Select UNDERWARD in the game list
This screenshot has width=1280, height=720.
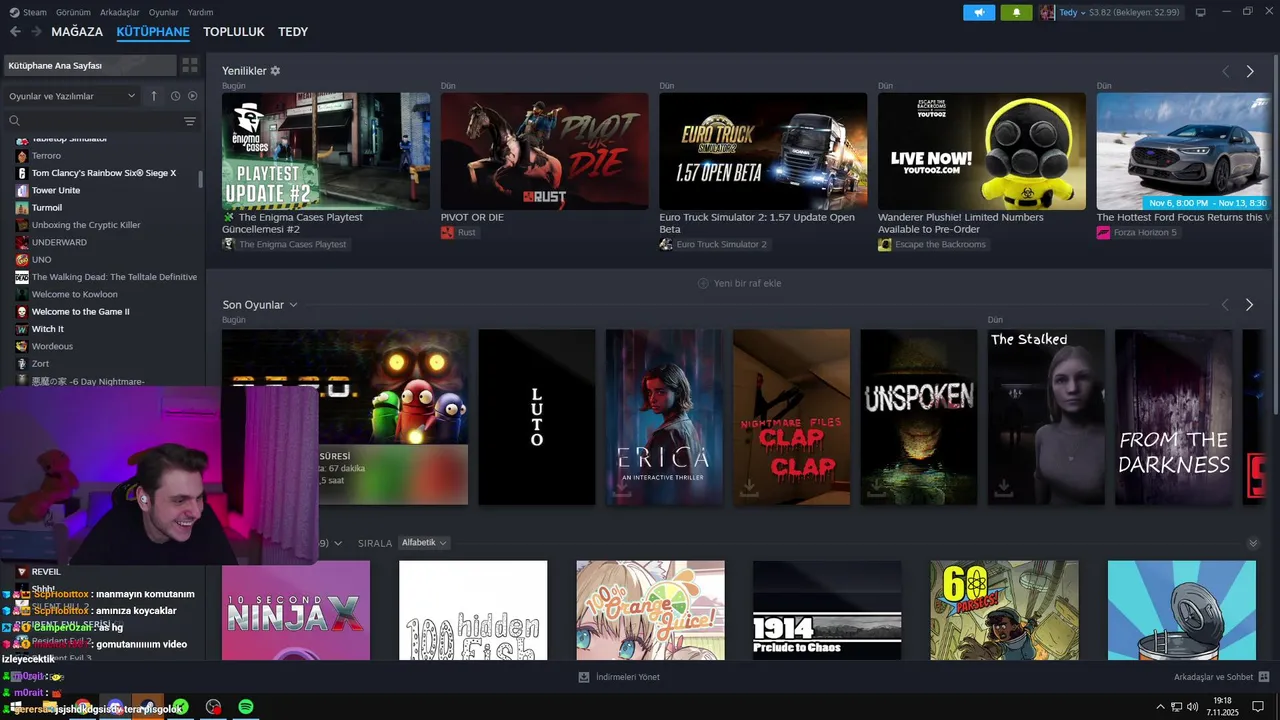click(x=59, y=242)
